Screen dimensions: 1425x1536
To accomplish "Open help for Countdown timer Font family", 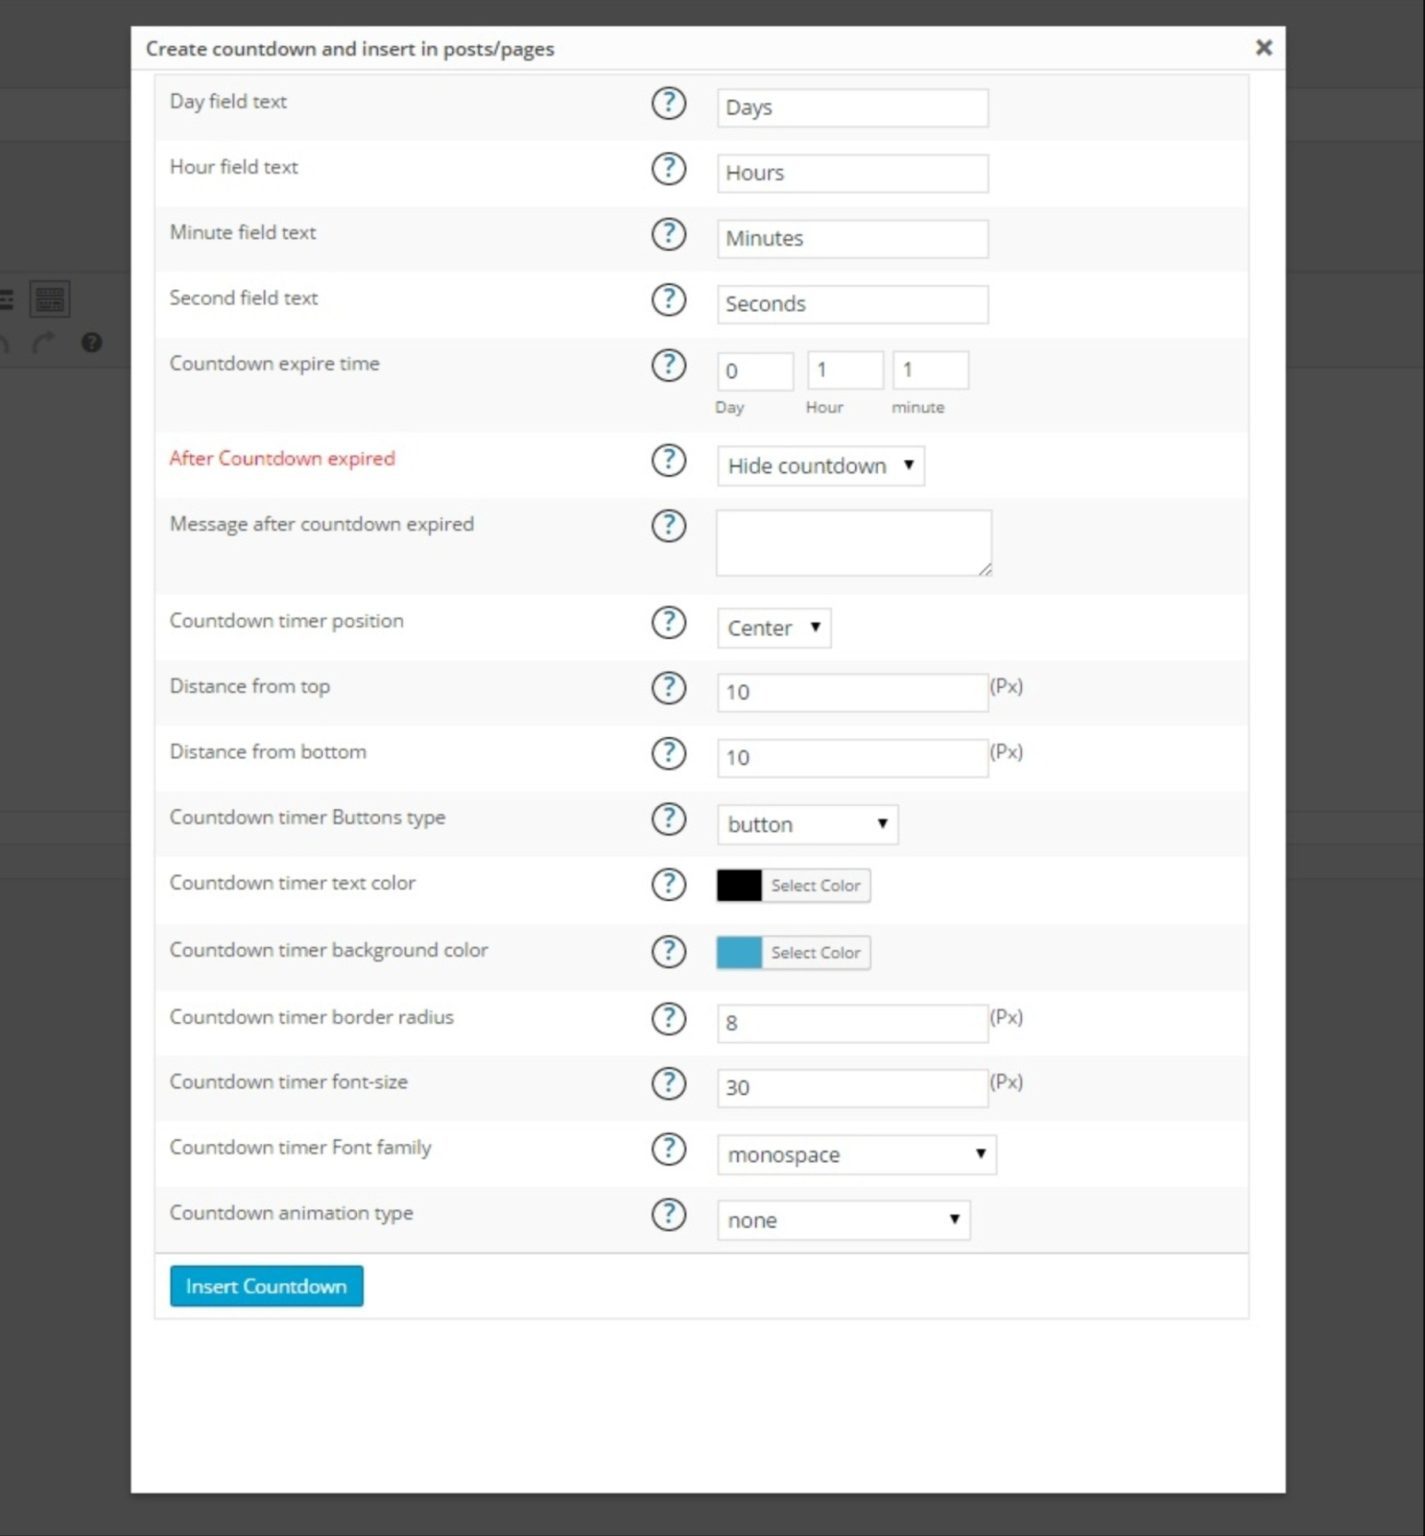I will (x=668, y=1150).
